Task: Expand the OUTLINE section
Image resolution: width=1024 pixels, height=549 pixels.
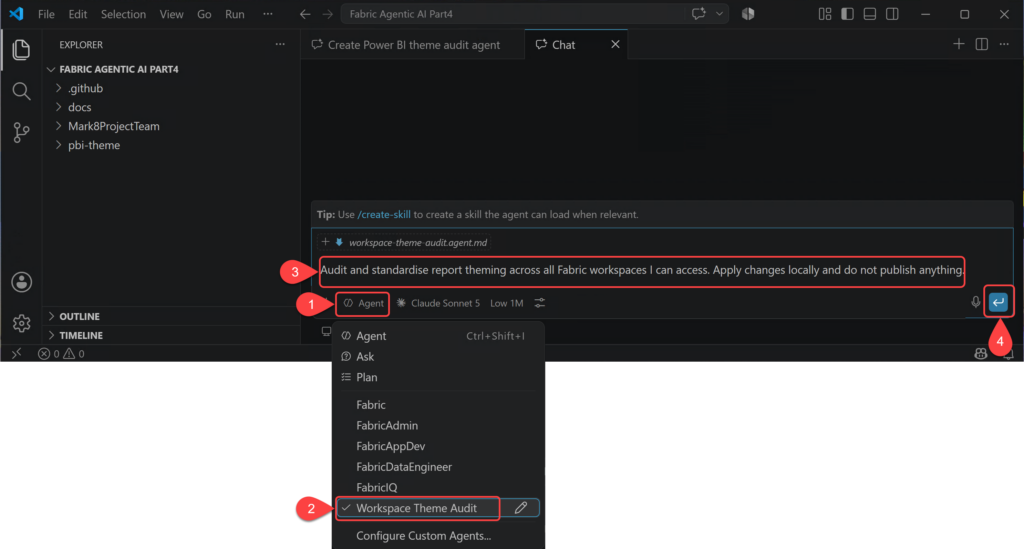Action: click(79, 316)
